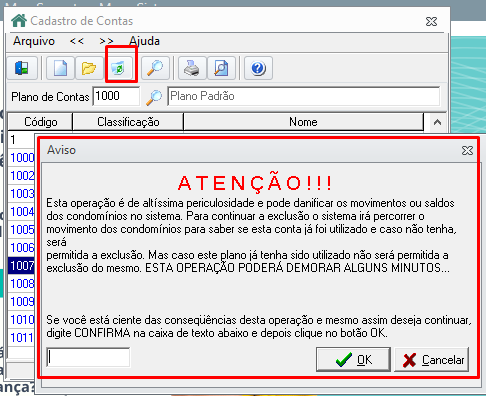Click the scroll up arrow of accounts list
Viewport: 486px width, 396px height.
437,122
